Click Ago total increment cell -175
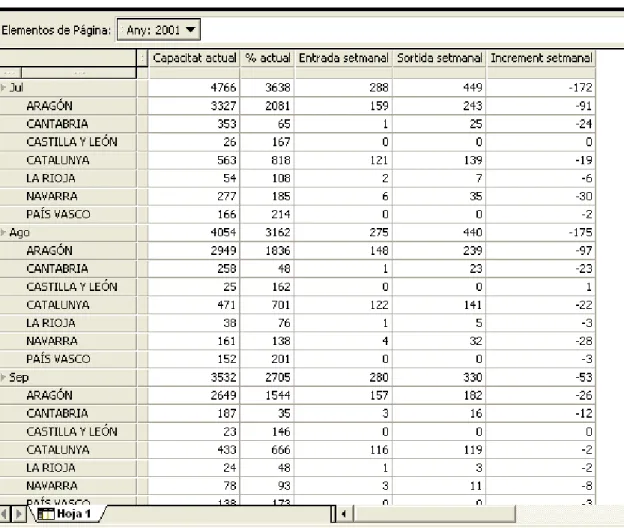 (x=541, y=232)
